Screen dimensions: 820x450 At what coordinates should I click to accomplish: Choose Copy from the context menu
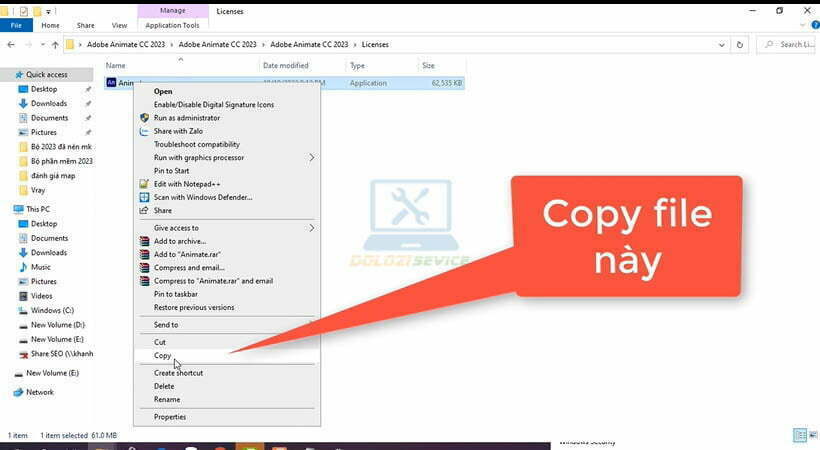coord(162,355)
